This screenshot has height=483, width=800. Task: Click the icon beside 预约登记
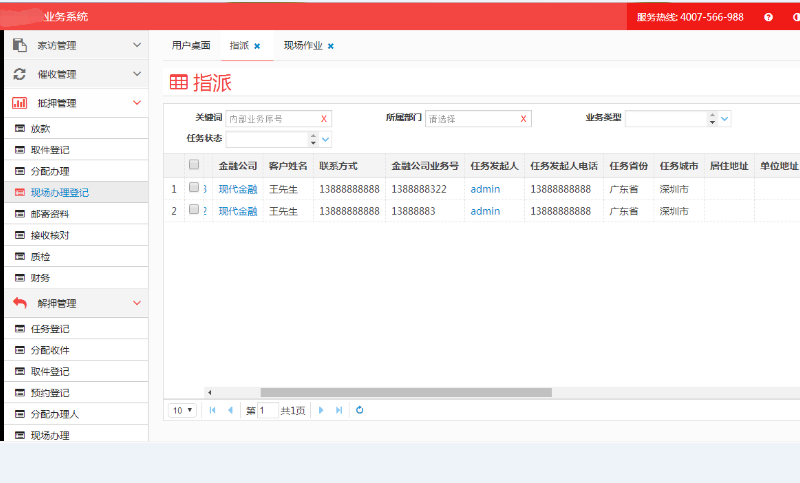20,393
